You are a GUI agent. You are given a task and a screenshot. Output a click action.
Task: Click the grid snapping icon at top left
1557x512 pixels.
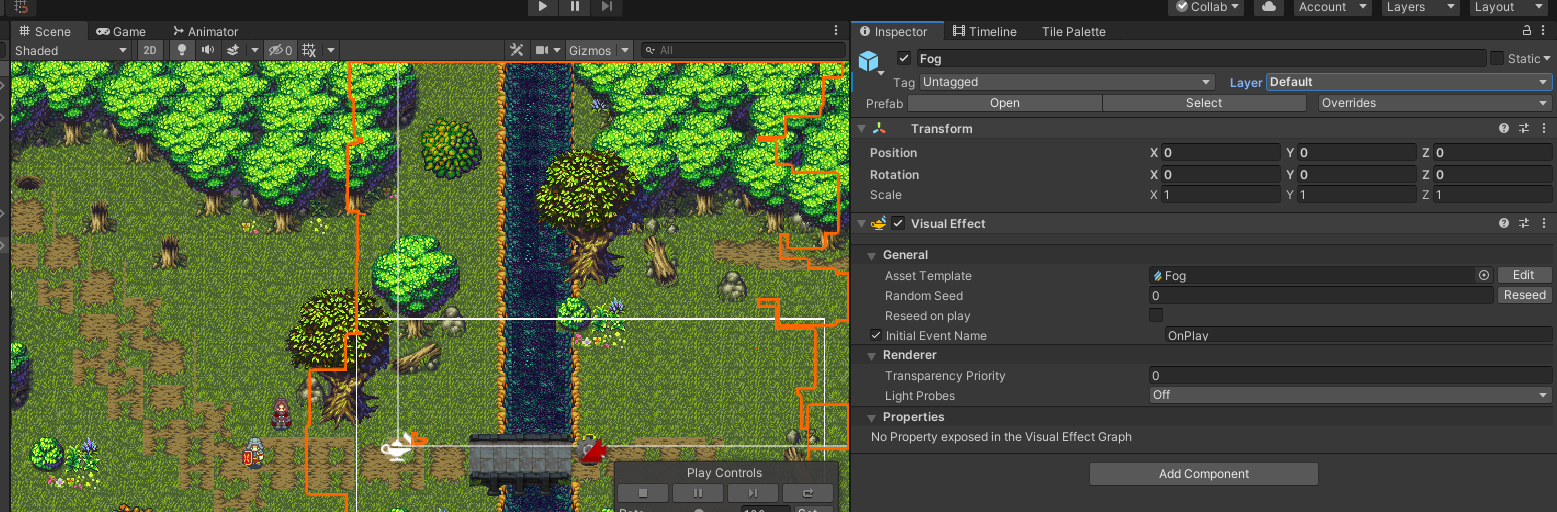click(x=20, y=7)
